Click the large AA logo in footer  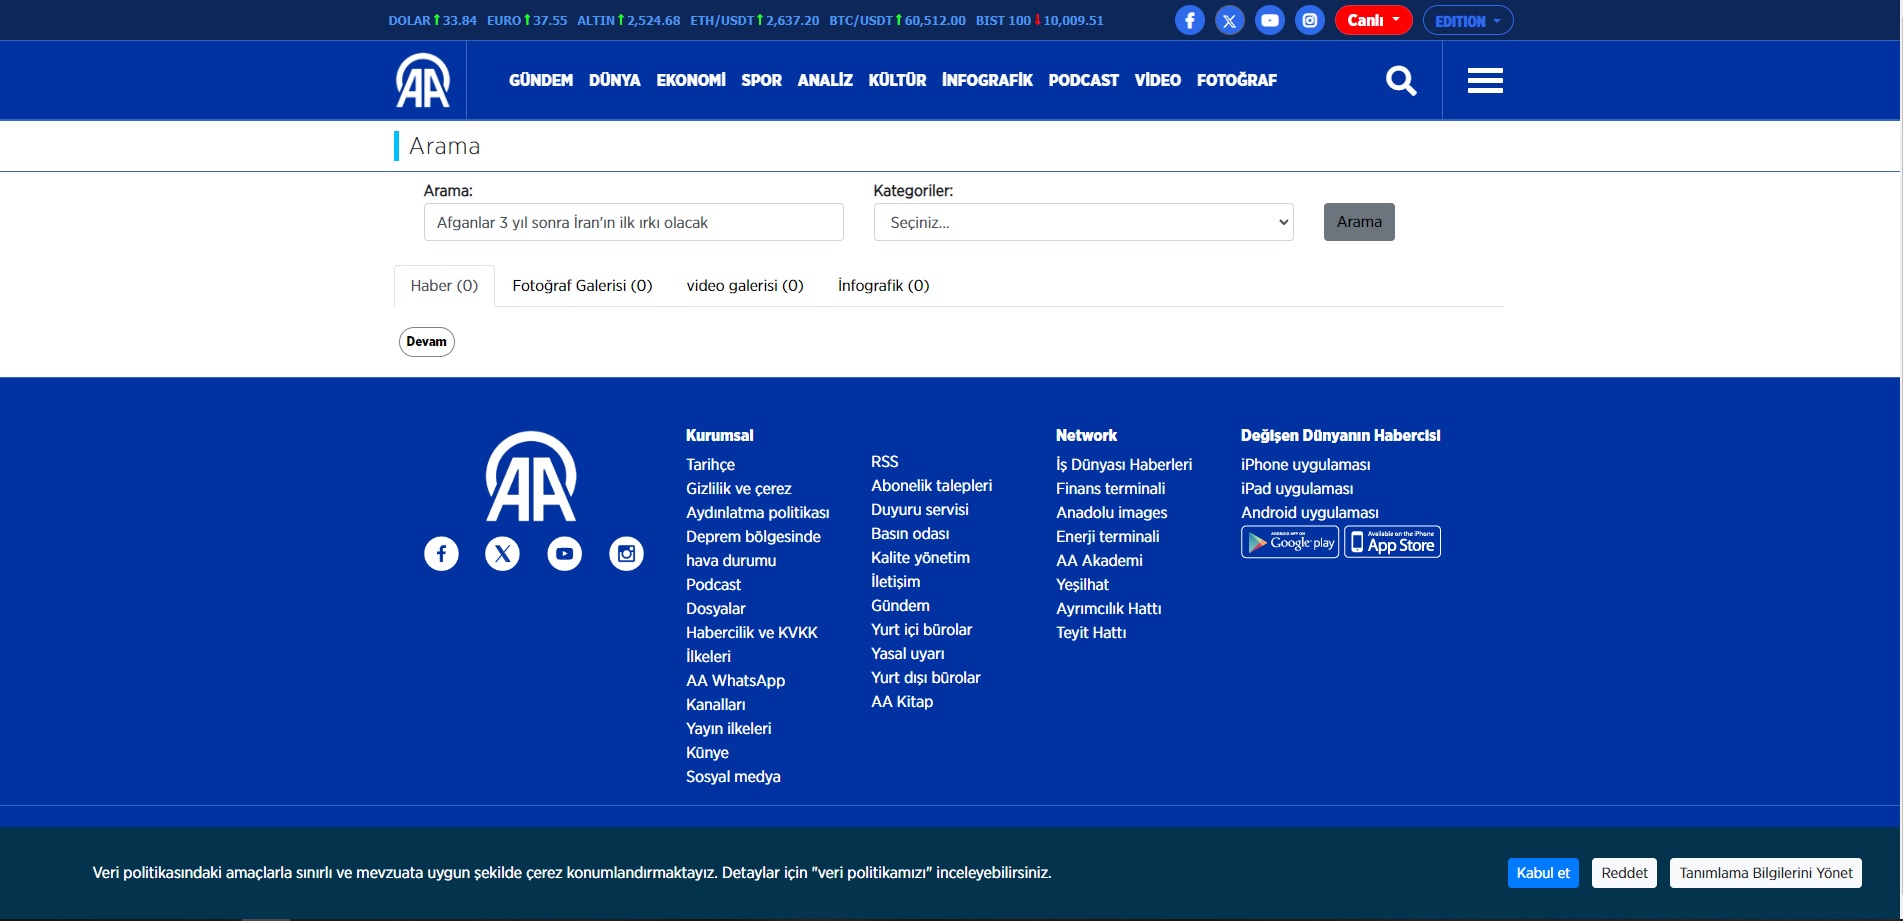click(x=531, y=476)
